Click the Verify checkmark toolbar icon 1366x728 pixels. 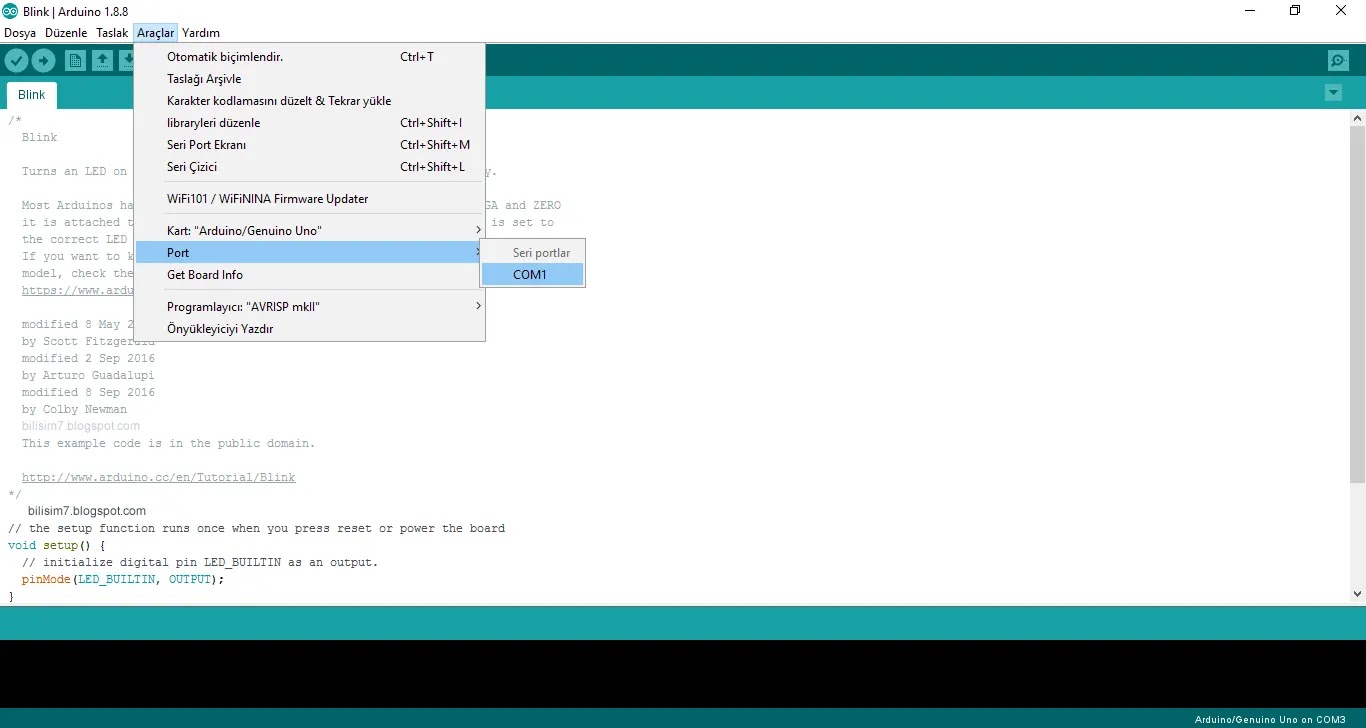[16, 61]
